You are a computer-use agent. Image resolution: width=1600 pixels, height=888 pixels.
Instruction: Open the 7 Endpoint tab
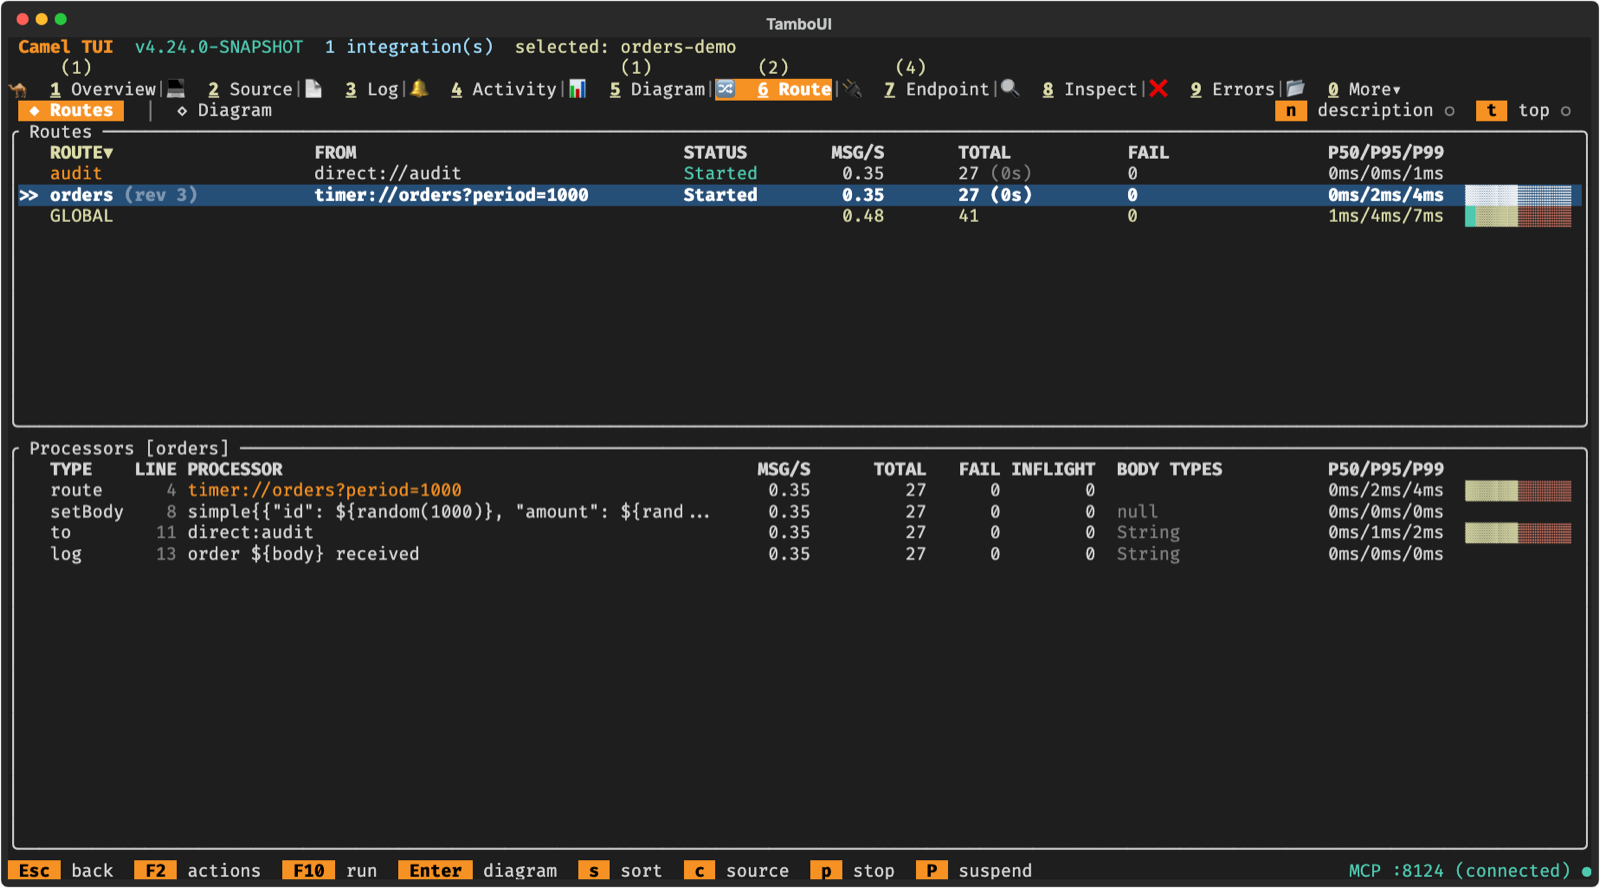coord(936,89)
